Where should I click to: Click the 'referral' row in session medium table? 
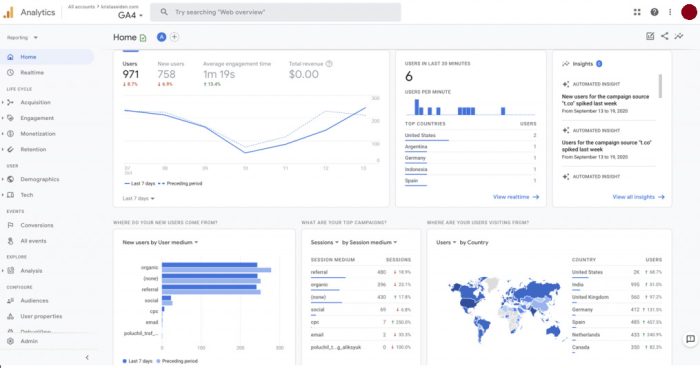pyautogui.click(x=361, y=272)
